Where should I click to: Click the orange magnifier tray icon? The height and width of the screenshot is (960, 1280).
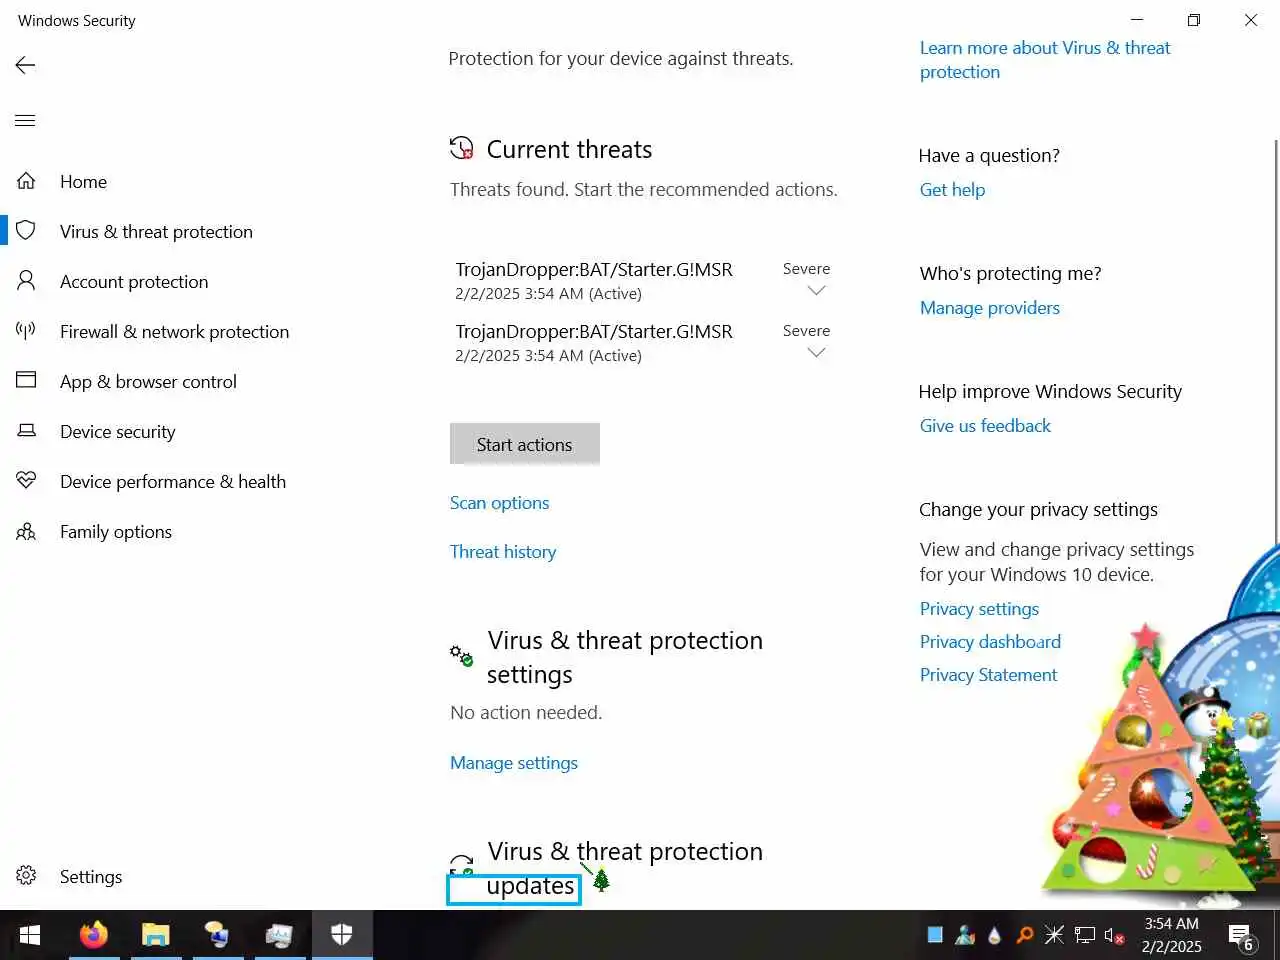pyautogui.click(x=1024, y=935)
